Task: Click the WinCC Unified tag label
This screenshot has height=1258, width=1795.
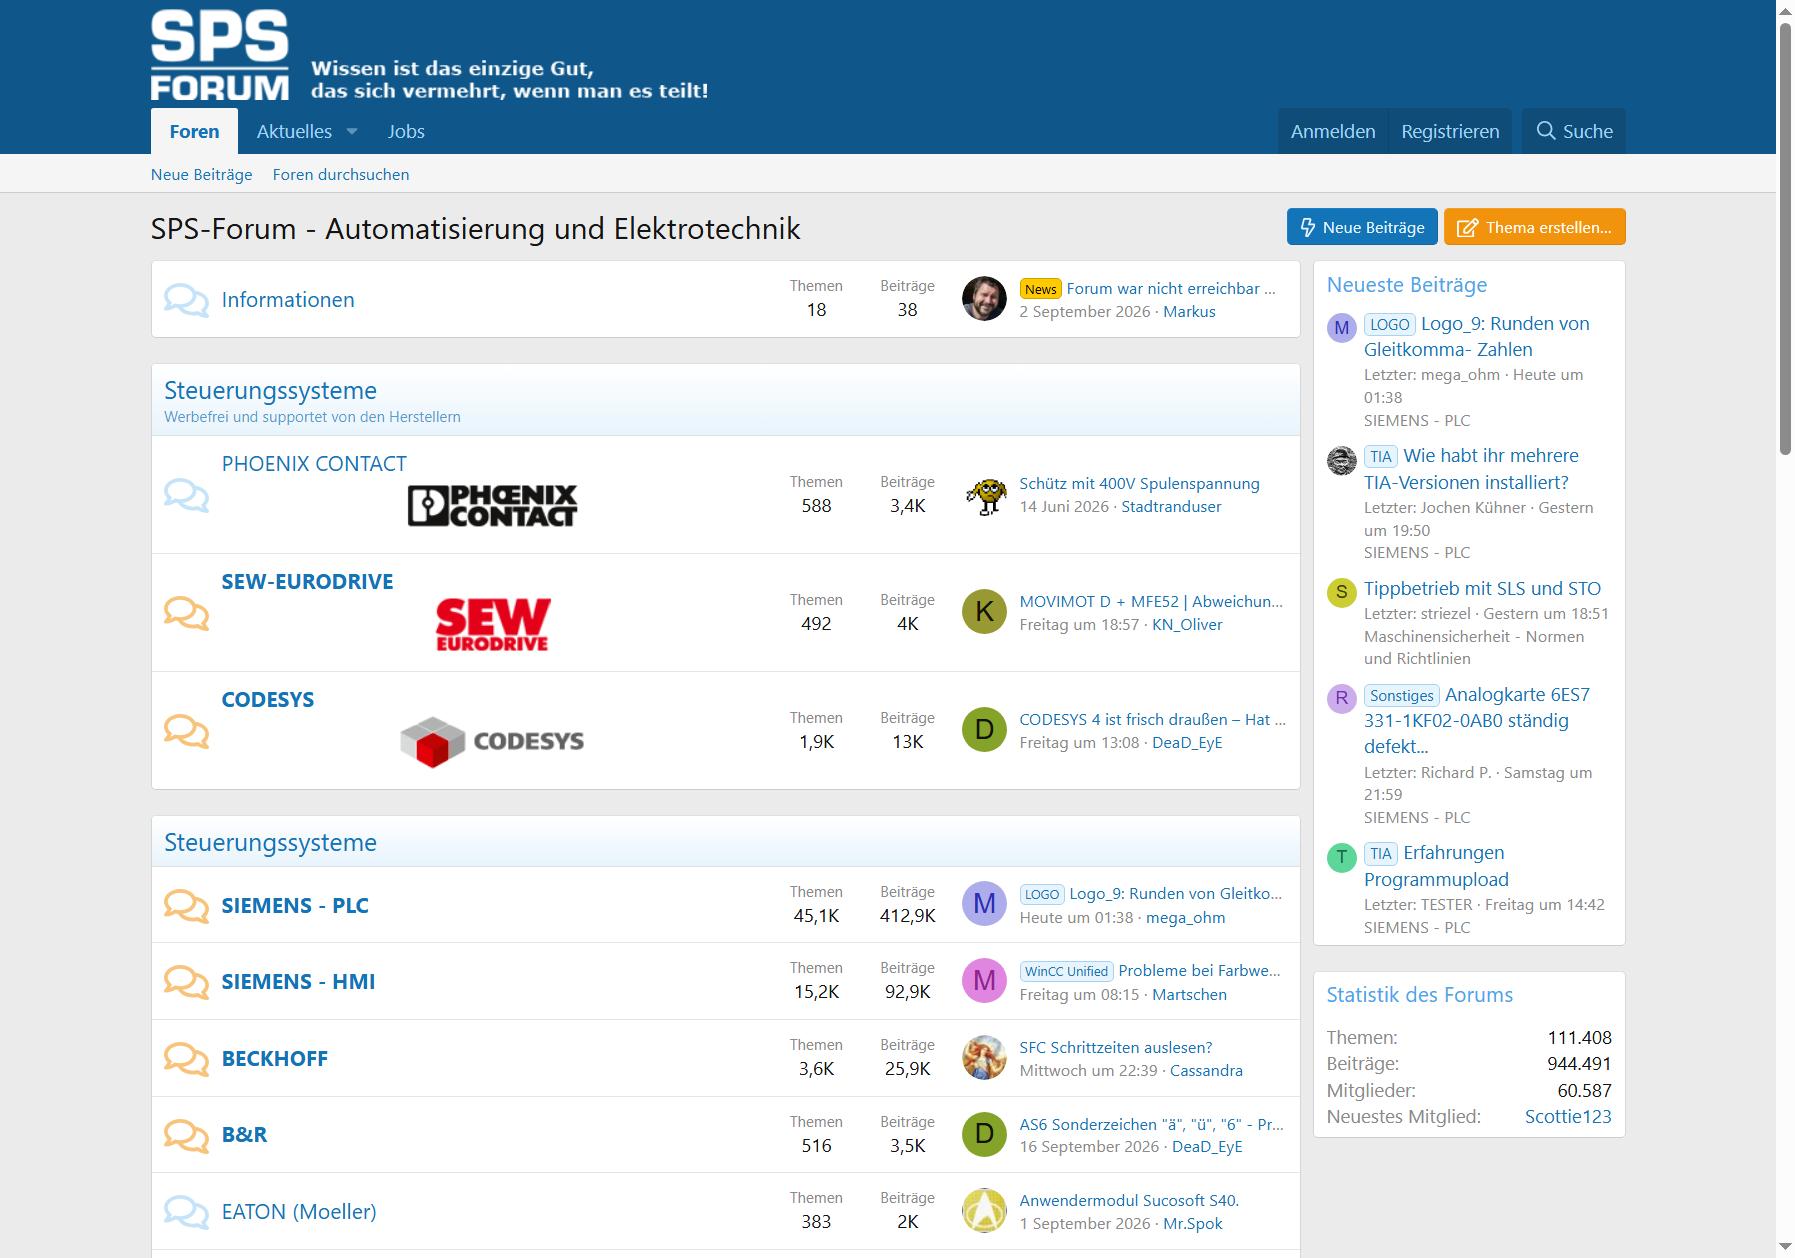Action: coord(1067,971)
